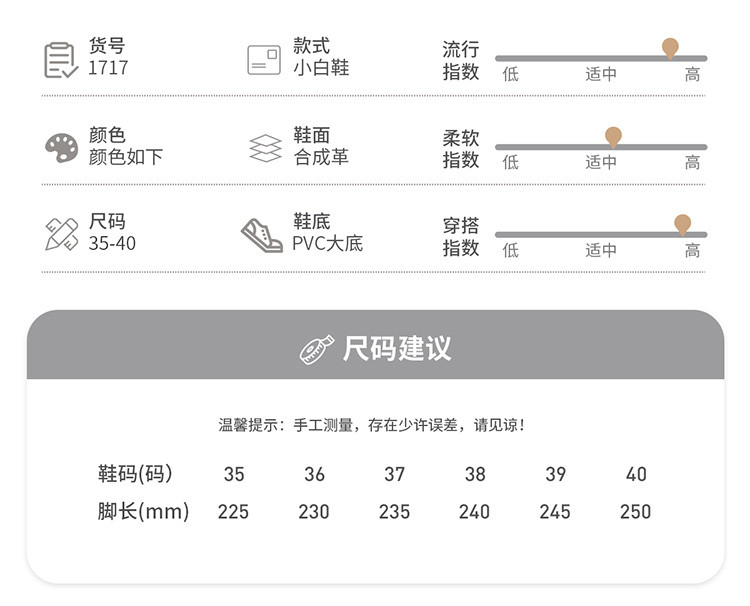Click the sneaker icon beside 鞋底
This screenshot has width=750, height=606.
[262, 235]
